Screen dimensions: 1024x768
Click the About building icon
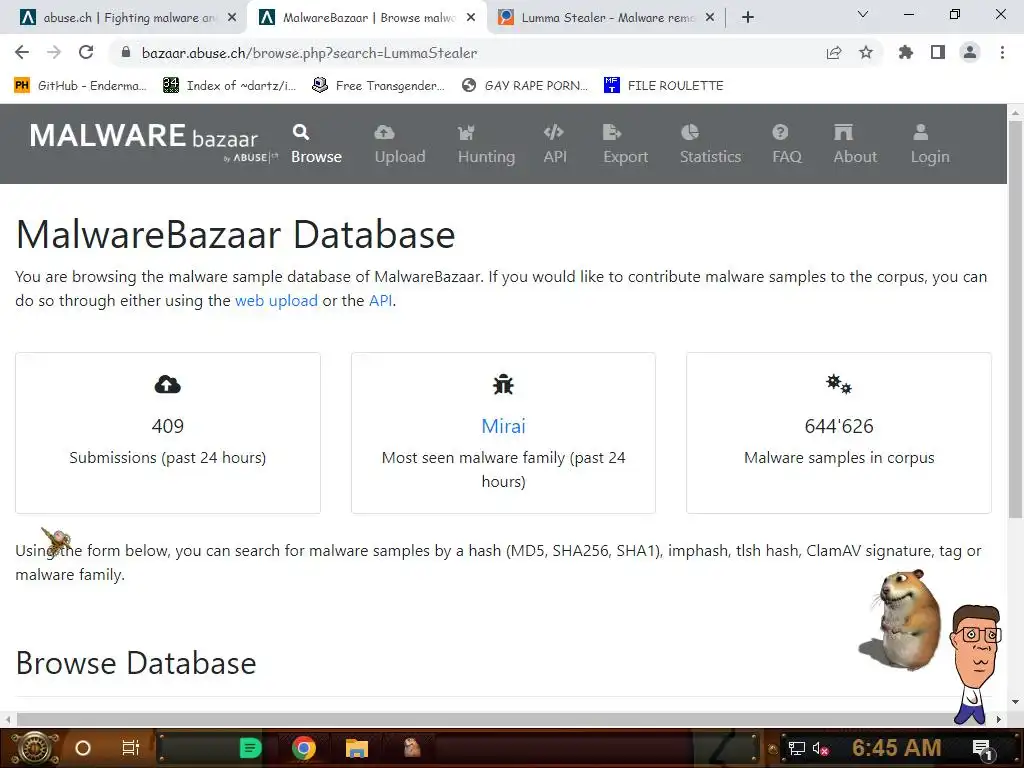[x=843, y=133]
